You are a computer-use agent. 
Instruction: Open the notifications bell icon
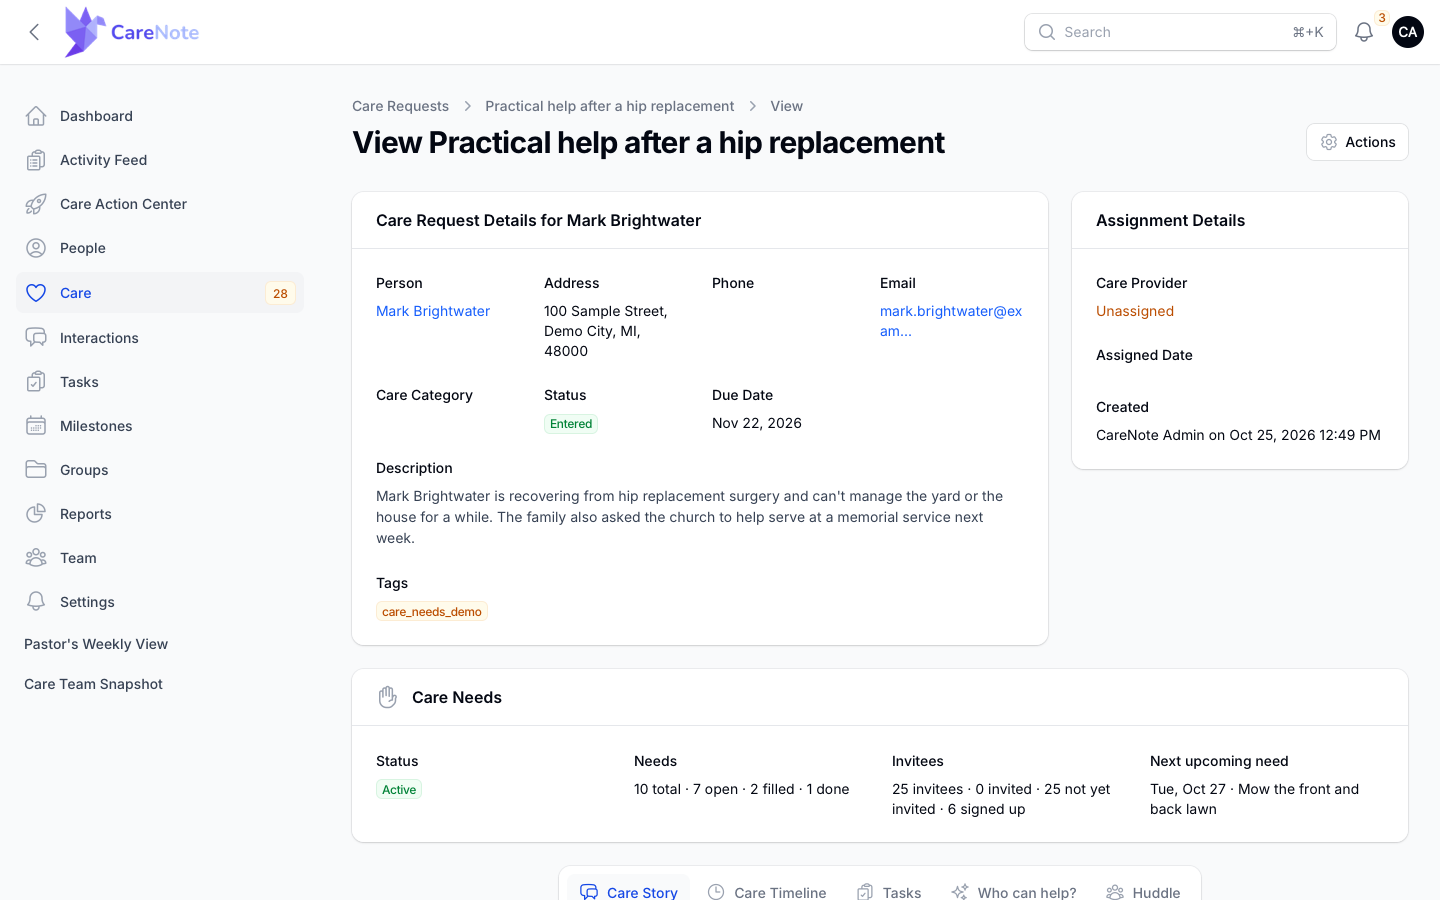pyautogui.click(x=1363, y=32)
